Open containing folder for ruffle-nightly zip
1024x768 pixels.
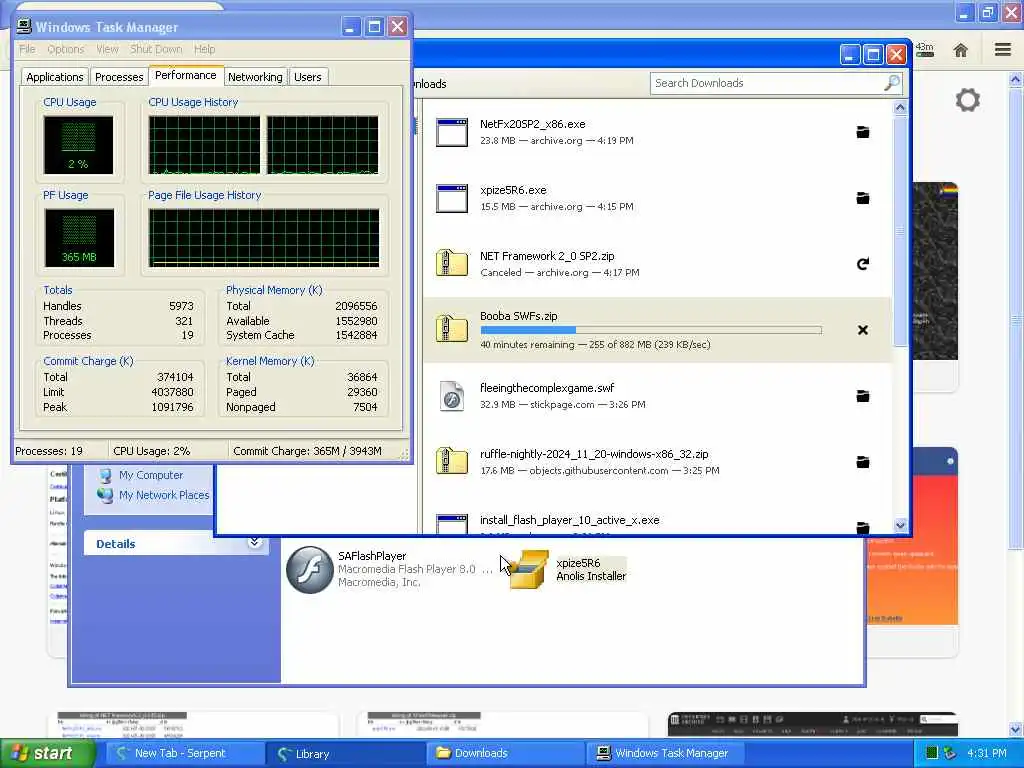(863, 462)
